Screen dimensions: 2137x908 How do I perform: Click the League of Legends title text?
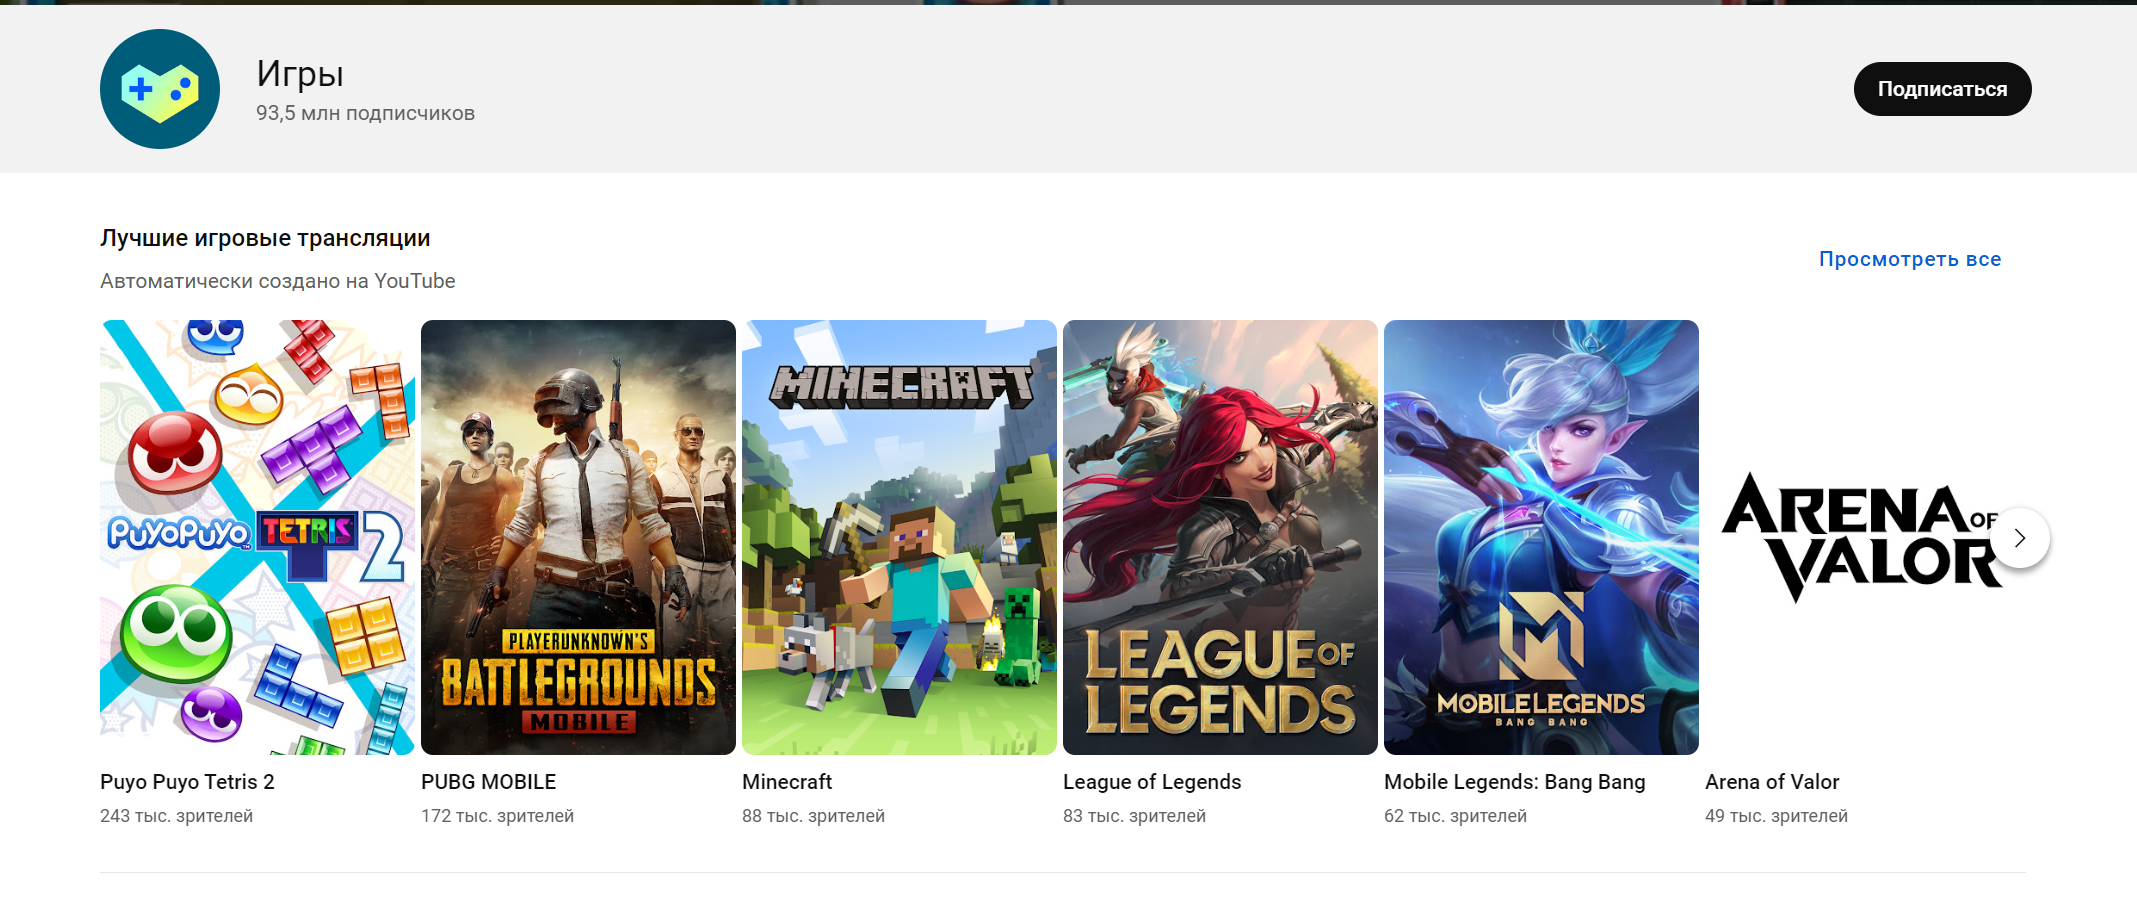(x=1152, y=782)
